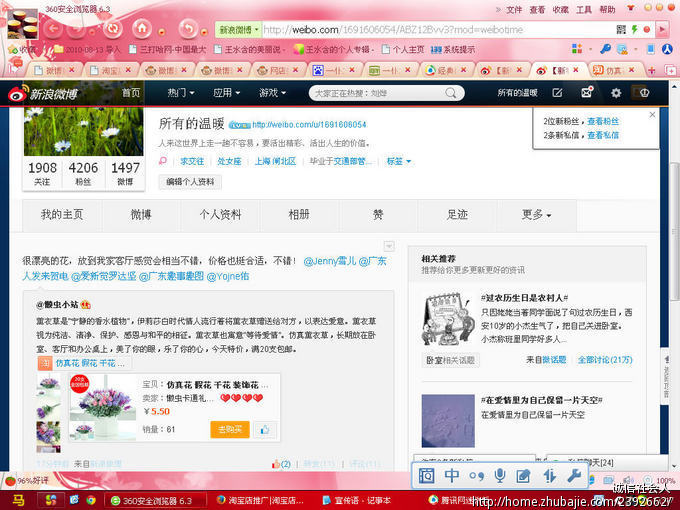The height and width of the screenshot is (510, 680).
Task: Open the 文件 browser menu
Action: coord(514,9)
